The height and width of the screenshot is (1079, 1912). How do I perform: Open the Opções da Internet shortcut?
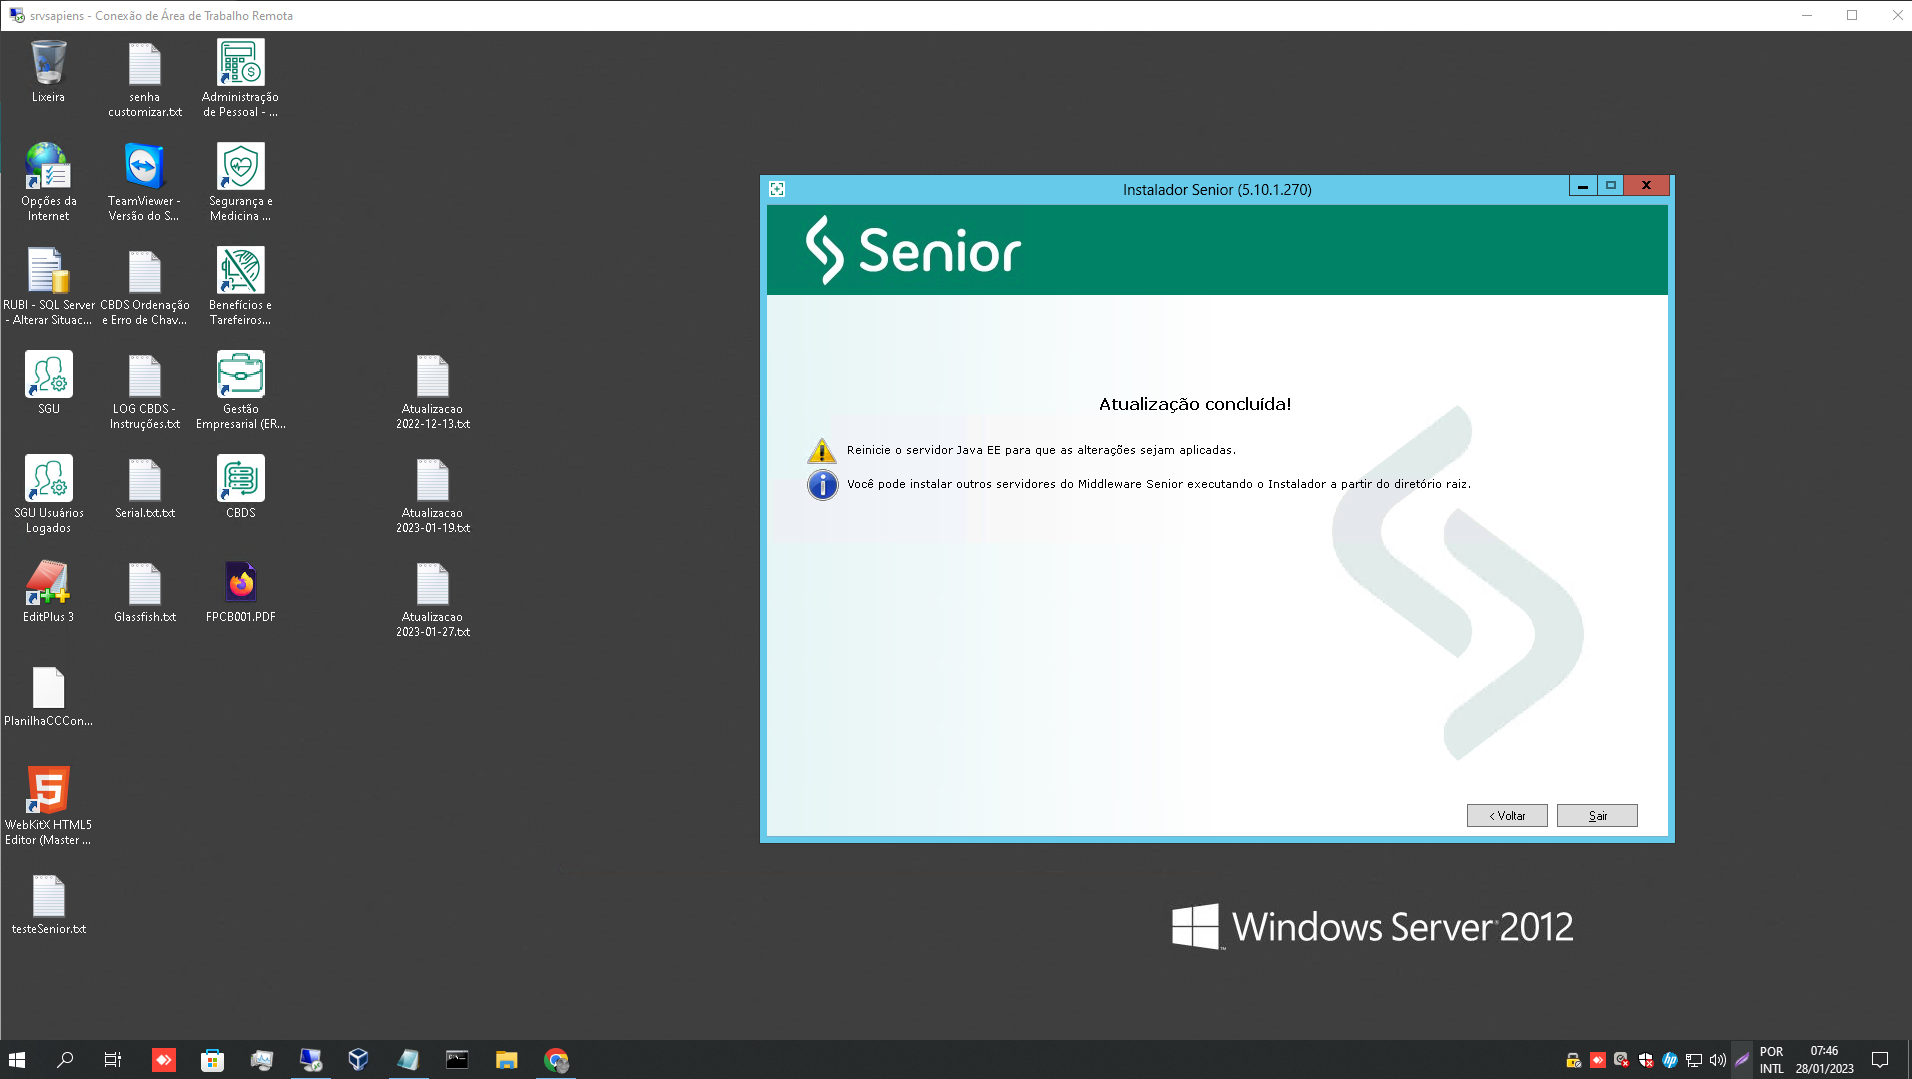tap(48, 183)
